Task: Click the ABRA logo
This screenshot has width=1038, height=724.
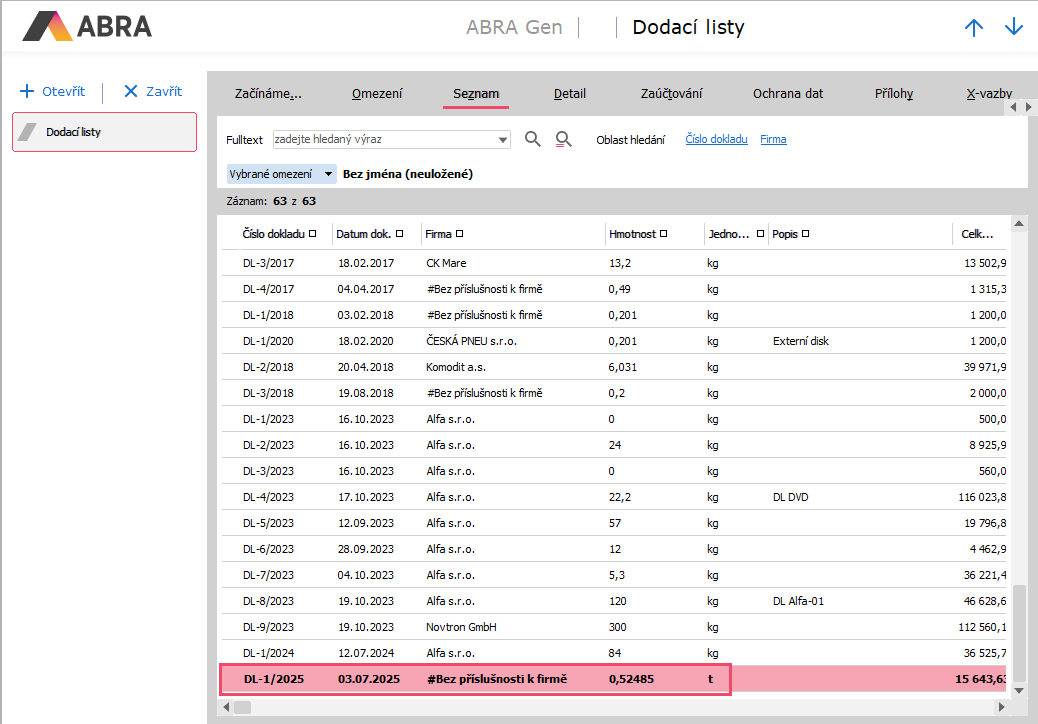Action: click(87, 26)
